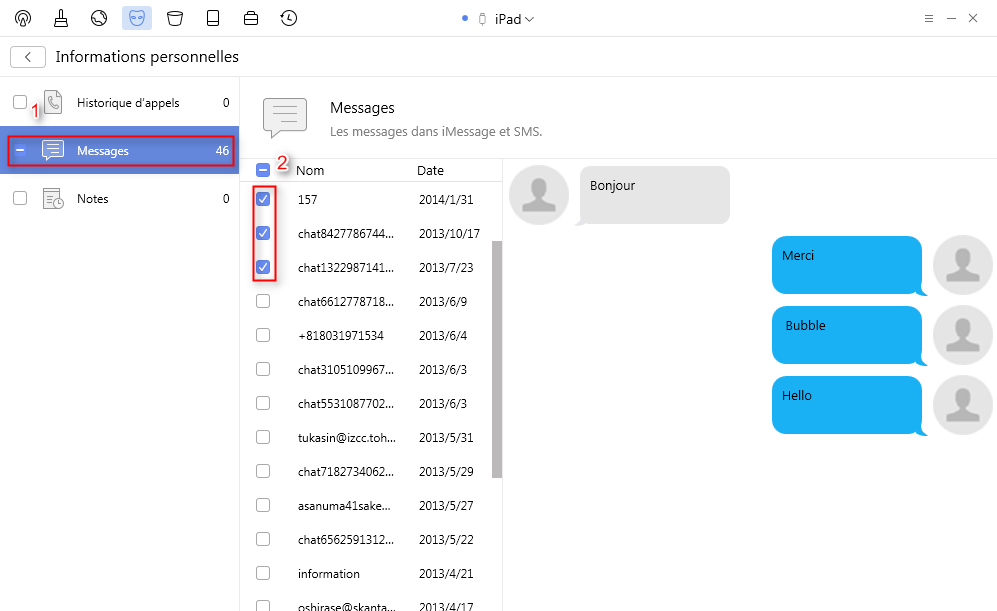Click the 2013/5/29 date cell

446,472
